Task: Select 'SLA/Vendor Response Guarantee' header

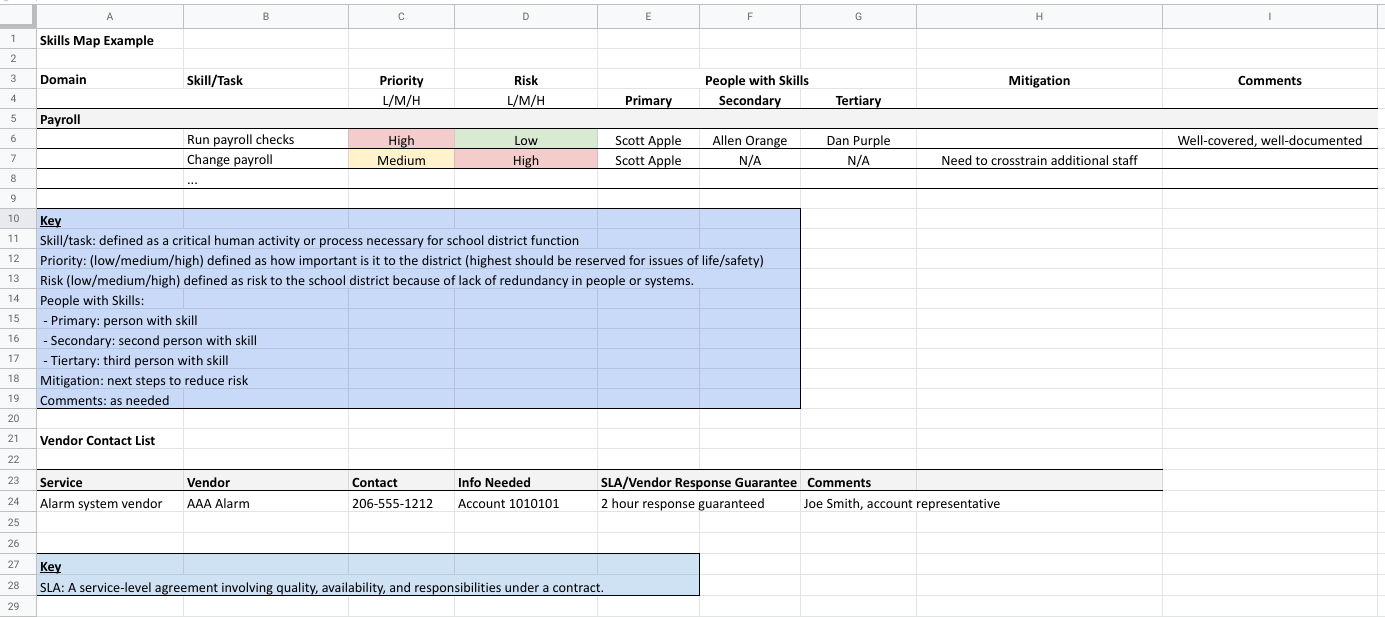Action: coord(699,482)
